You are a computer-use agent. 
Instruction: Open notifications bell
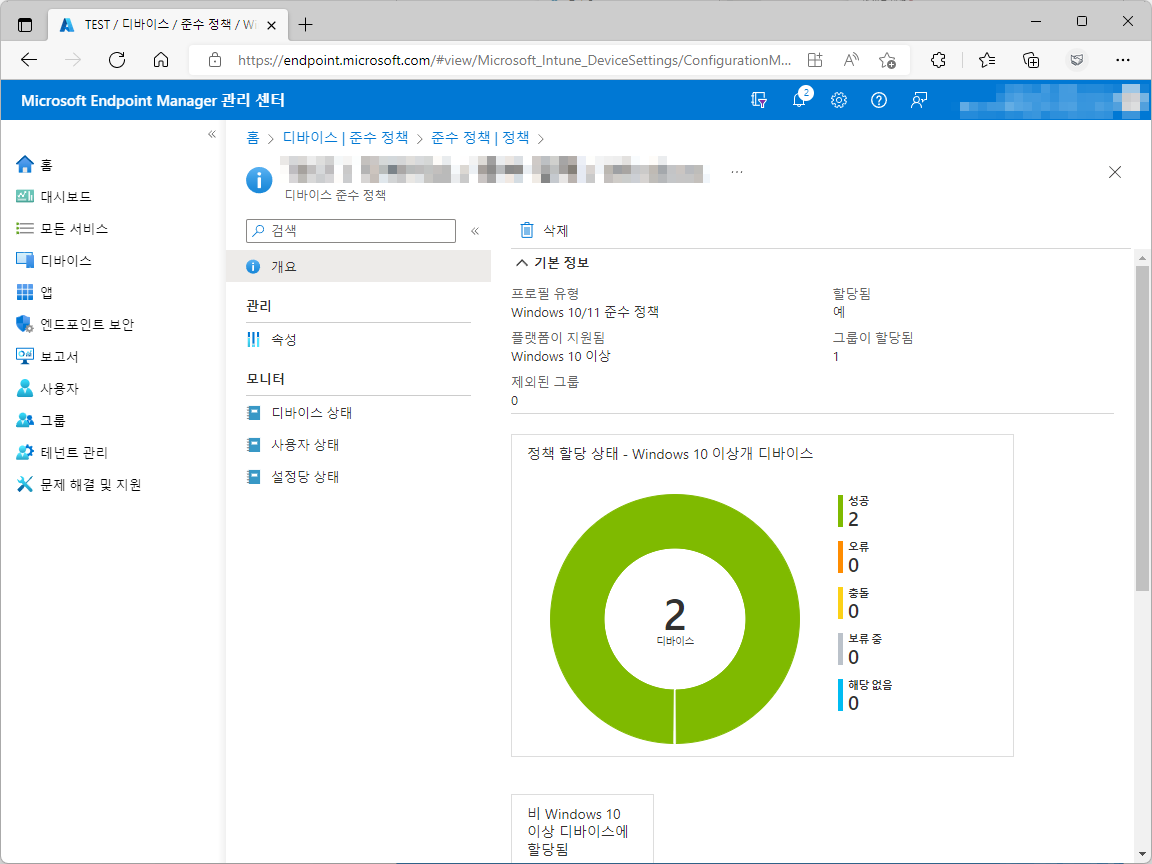(x=799, y=101)
